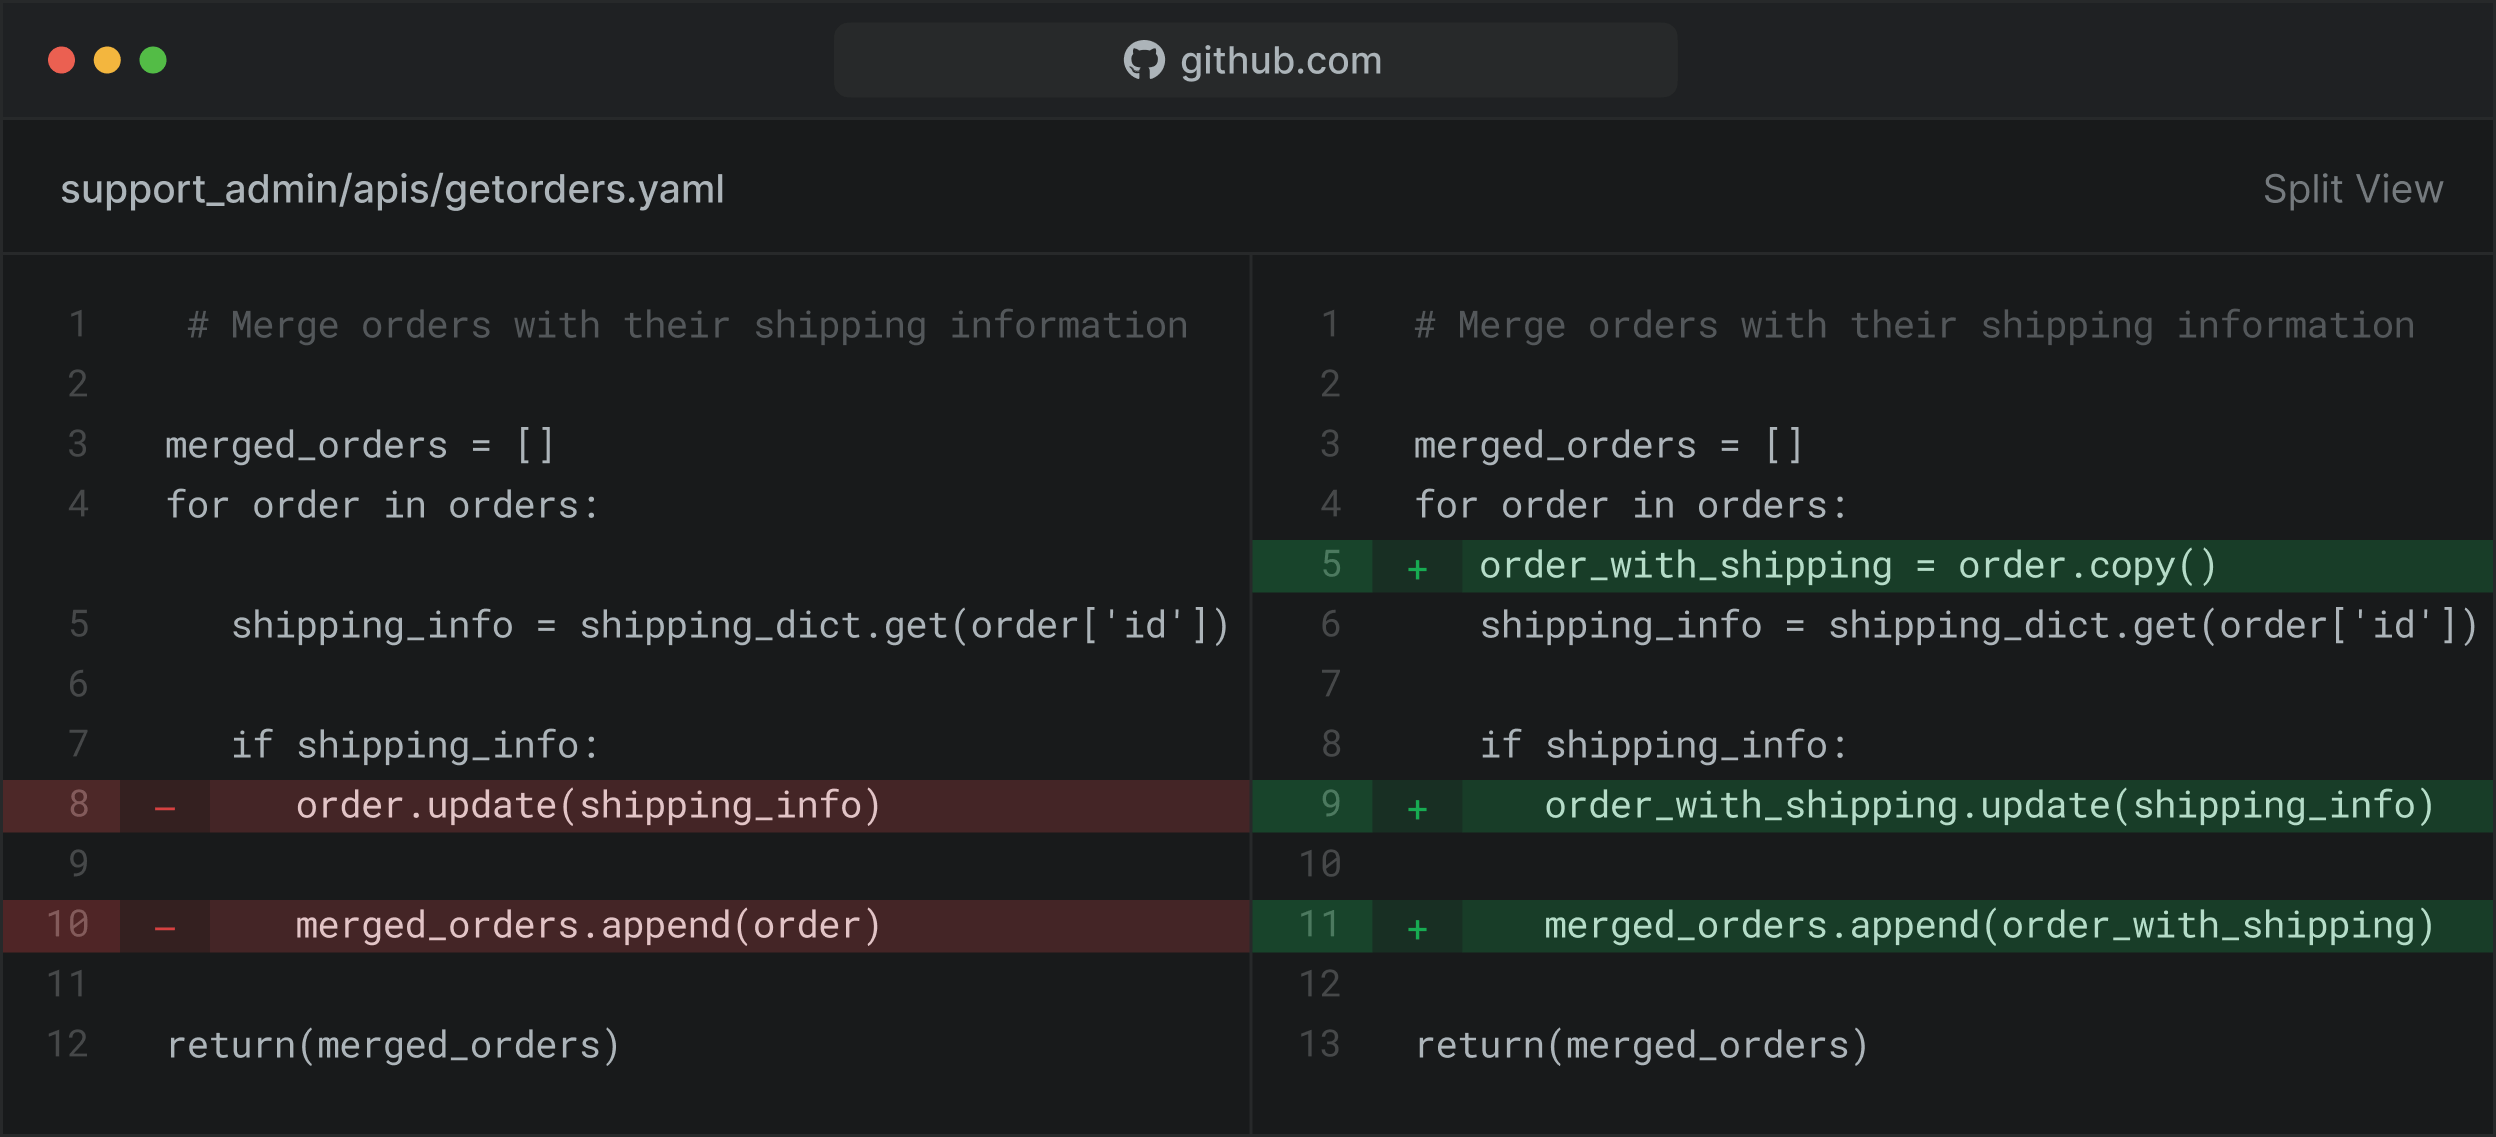Screen dimensions: 2496x1137
Task: Click the minus marker on removed line 10
Action: click(165, 928)
